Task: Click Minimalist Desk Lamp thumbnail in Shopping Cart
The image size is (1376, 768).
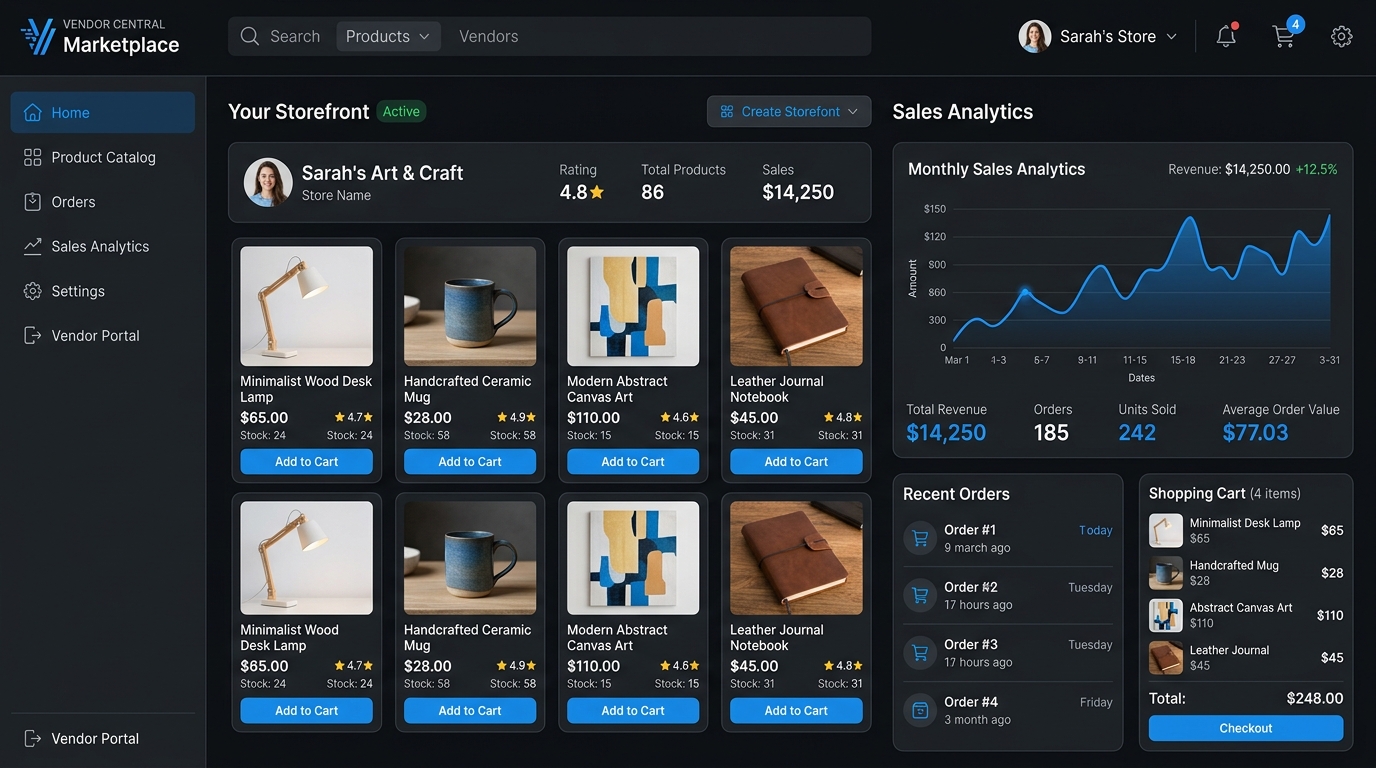Action: pyautogui.click(x=1166, y=530)
